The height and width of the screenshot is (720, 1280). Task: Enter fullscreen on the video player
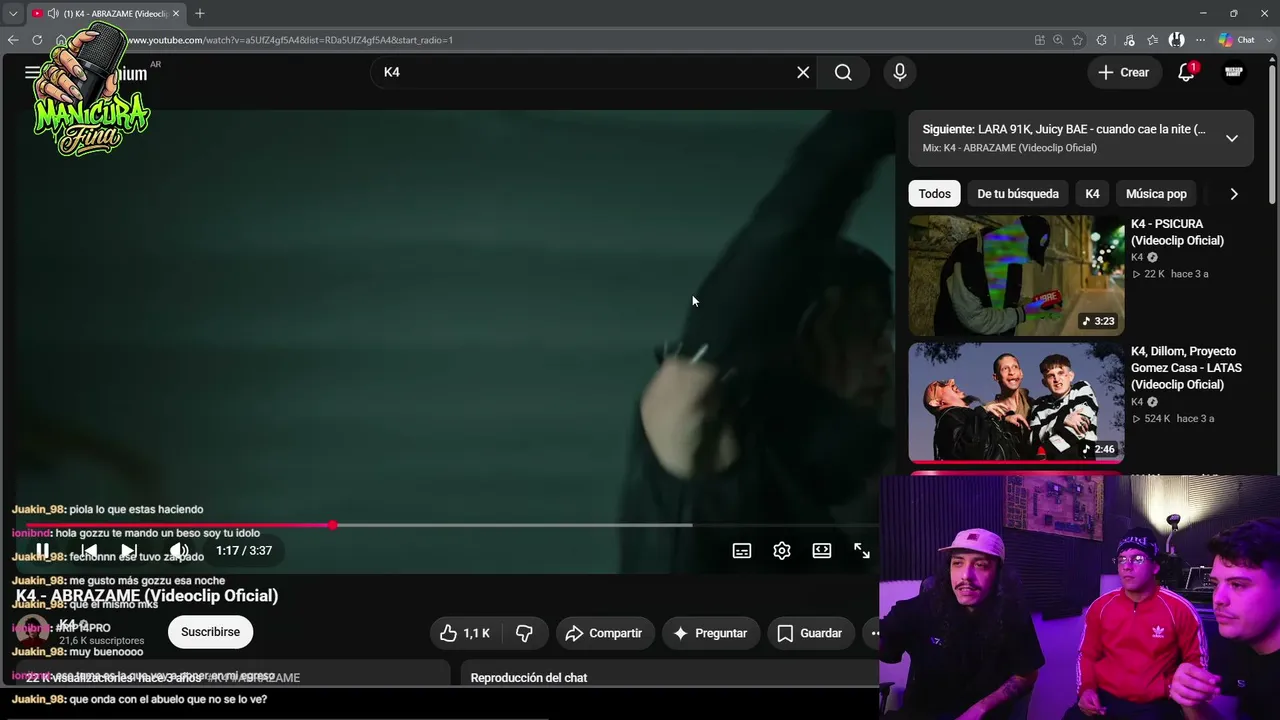[x=862, y=551]
